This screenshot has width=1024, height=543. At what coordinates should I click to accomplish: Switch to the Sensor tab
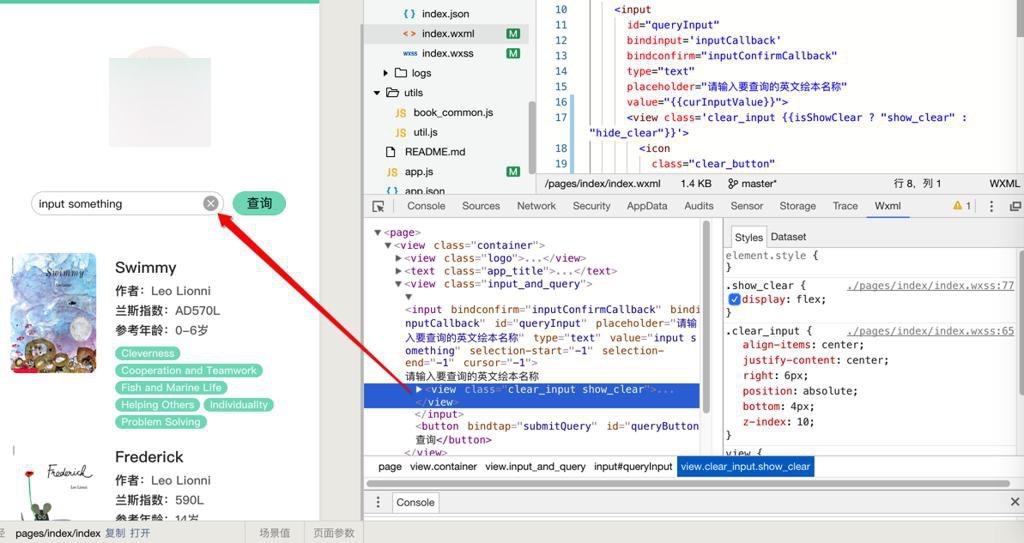click(746, 206)
